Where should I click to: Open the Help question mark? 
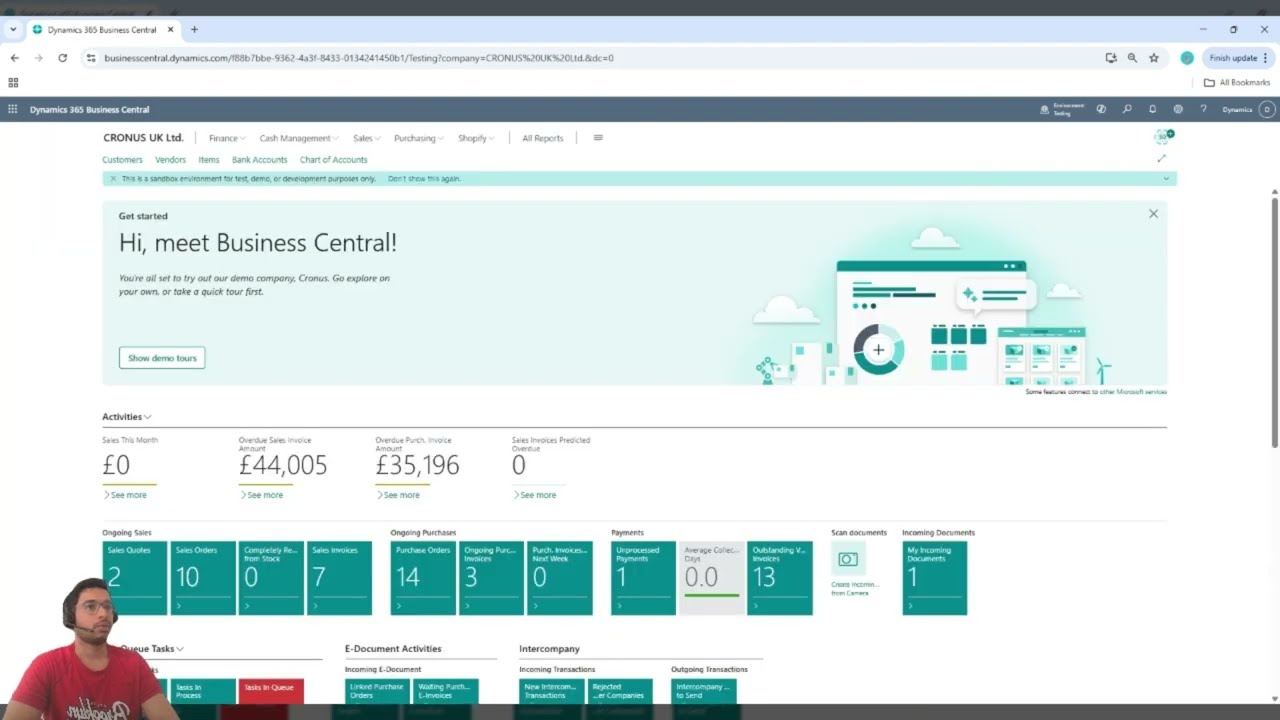[x=1203, y=109]
